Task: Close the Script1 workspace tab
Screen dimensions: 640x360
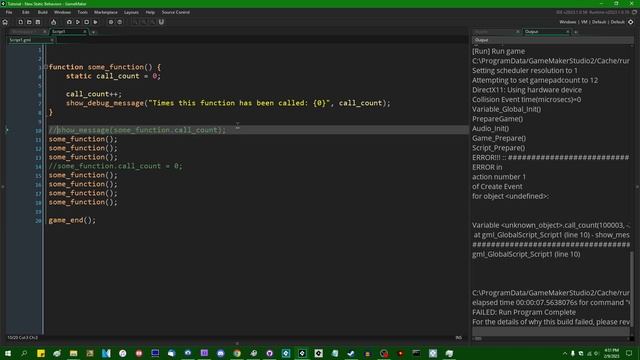Action: coord(85,32)
